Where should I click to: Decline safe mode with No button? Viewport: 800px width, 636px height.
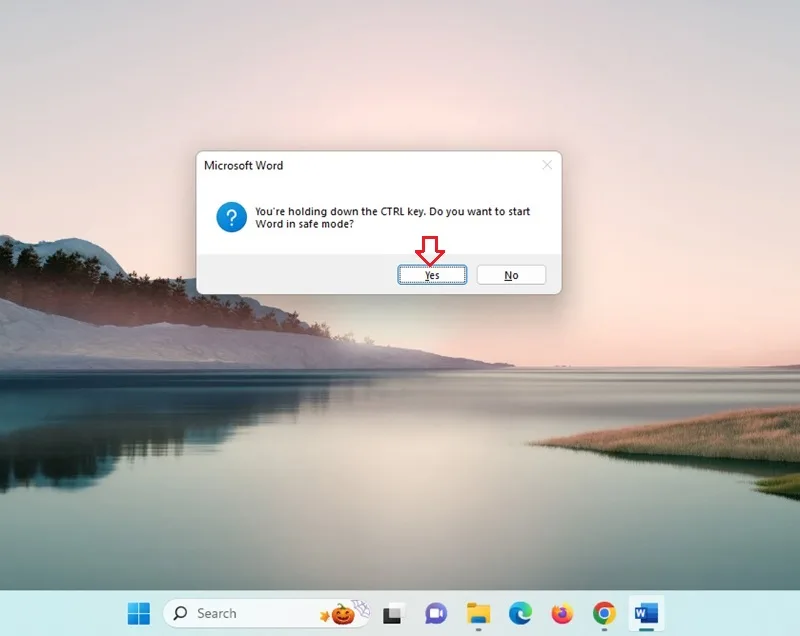pyautogui.click(x=511, y=275)
